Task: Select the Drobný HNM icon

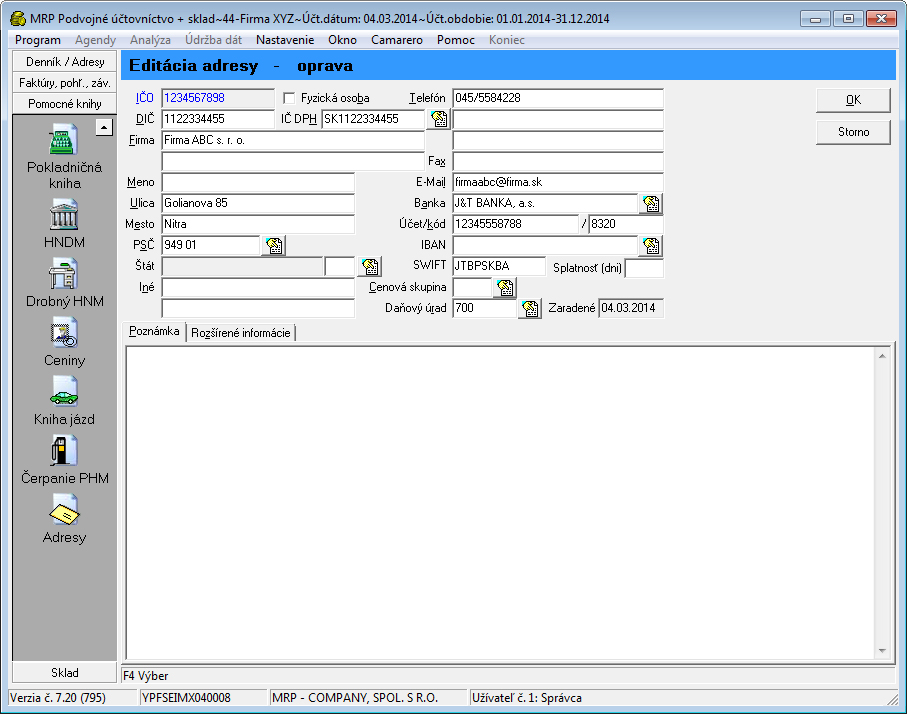Action: click(x=64, y=273)
